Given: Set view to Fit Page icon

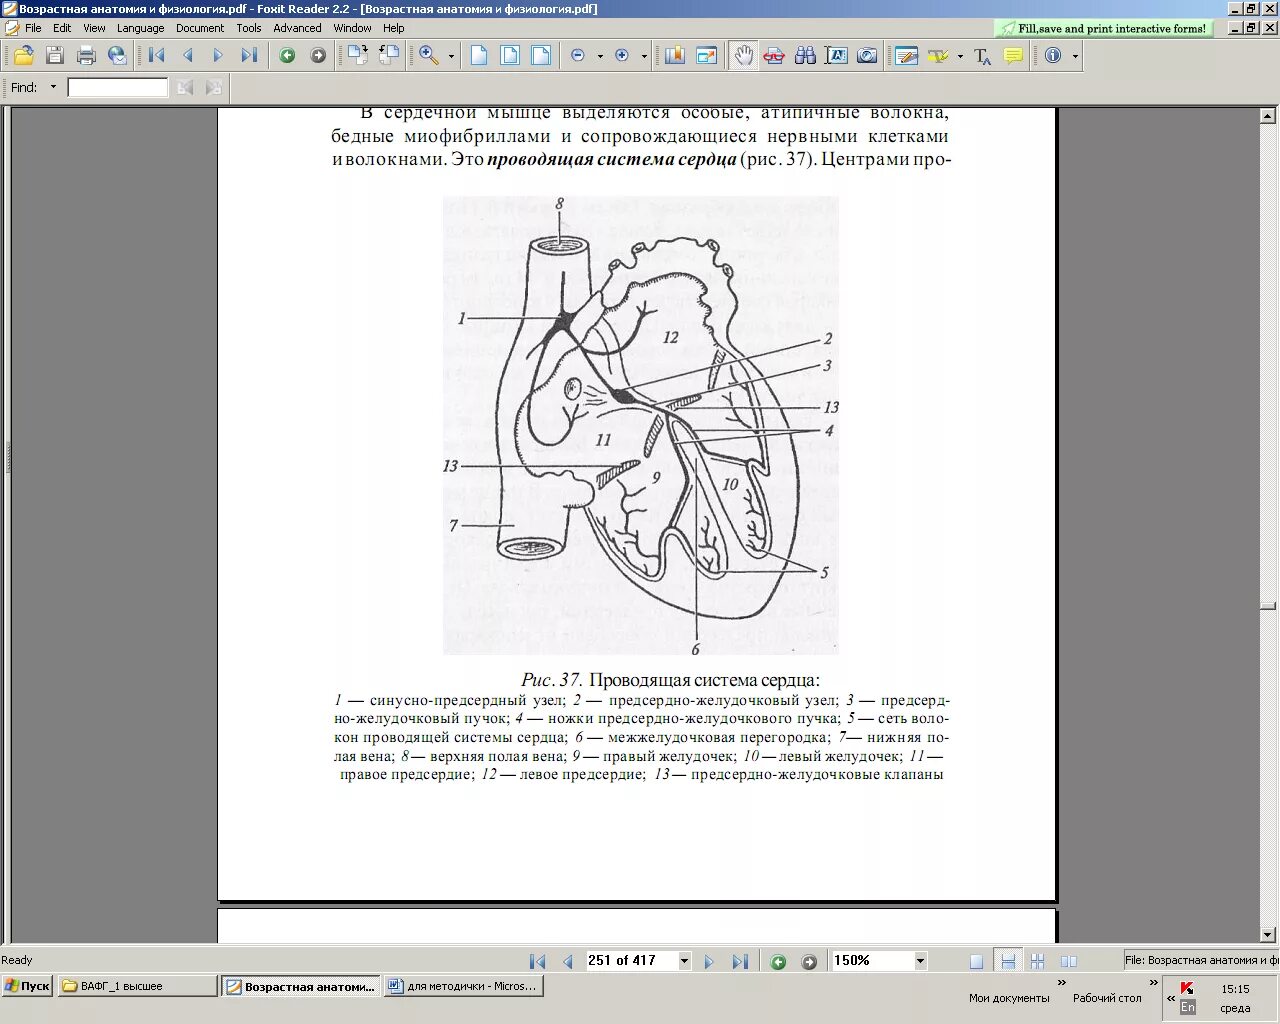Looking at the screenshot, I should 510,56.
